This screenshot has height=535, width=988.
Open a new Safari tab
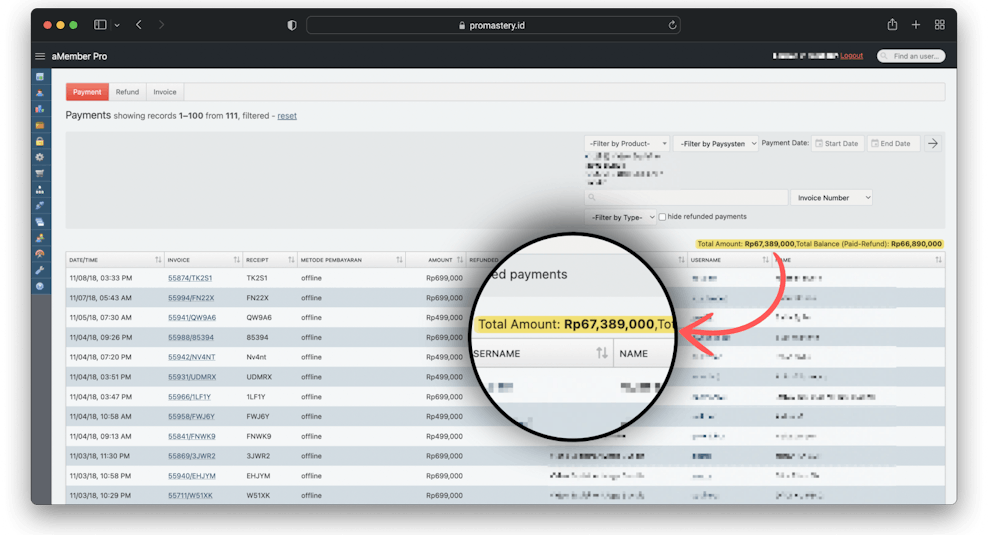(916, 25)
